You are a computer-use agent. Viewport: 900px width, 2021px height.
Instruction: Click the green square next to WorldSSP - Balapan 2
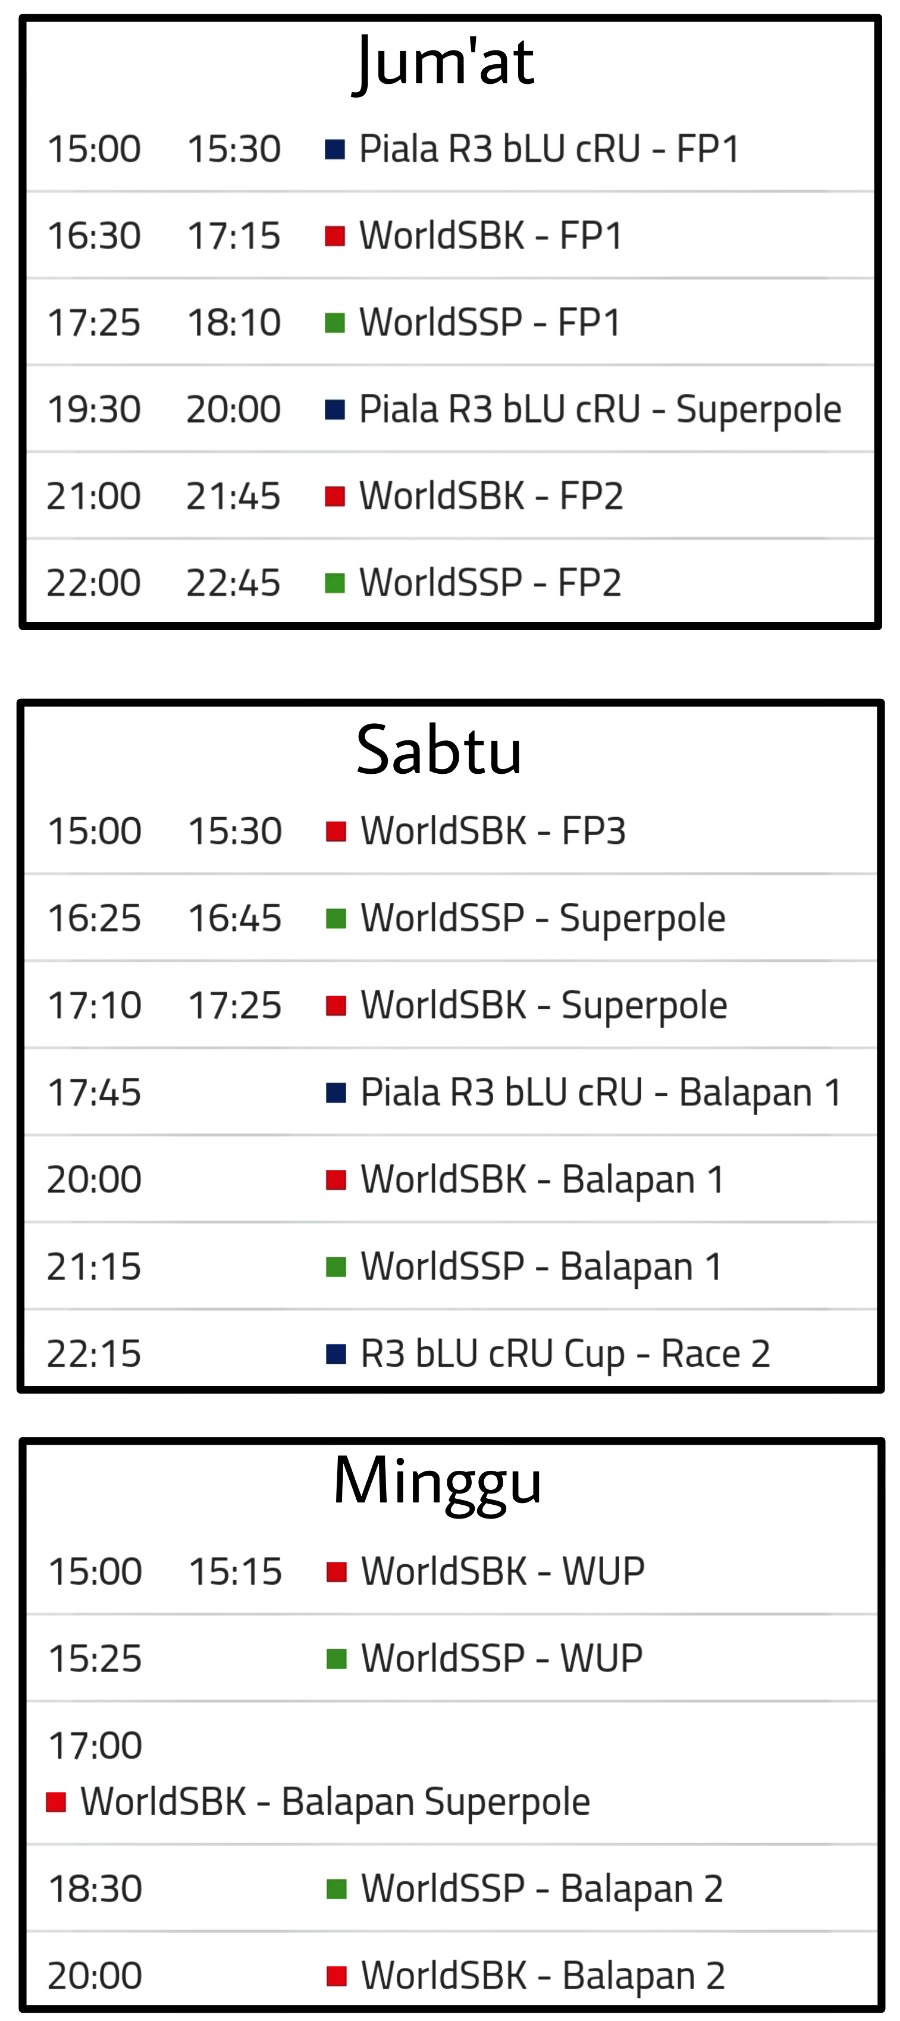[336, 1889]
